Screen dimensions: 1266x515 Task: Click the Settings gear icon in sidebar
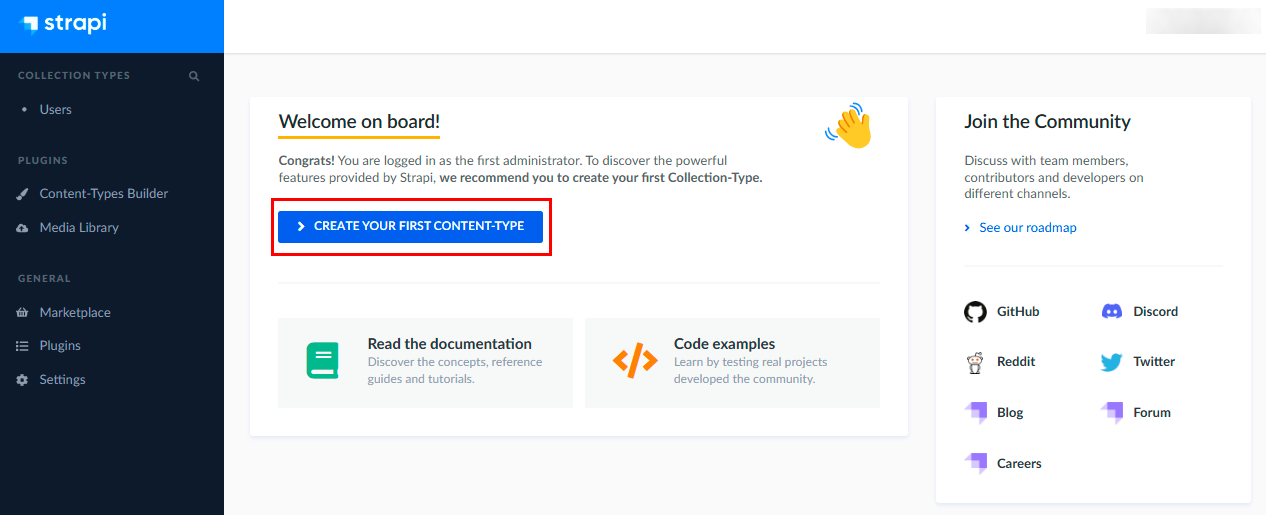pyautogui.click(x=22, y=380)
